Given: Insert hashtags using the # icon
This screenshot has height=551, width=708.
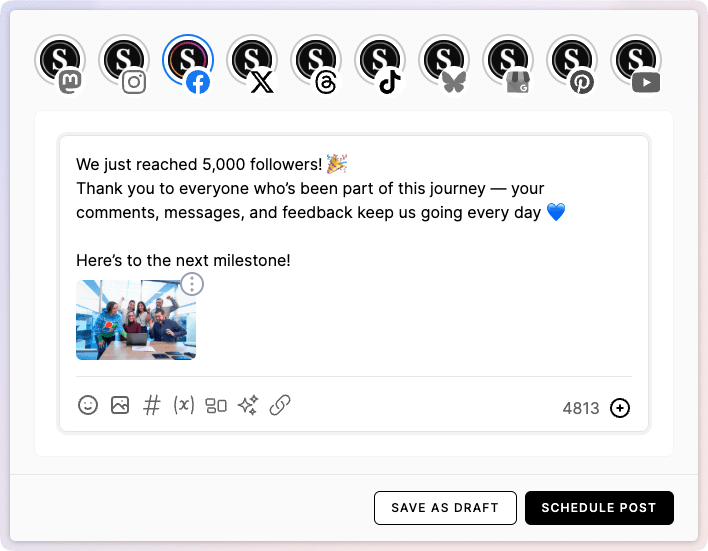Looking at the screenshot, I should pos(152,405).
